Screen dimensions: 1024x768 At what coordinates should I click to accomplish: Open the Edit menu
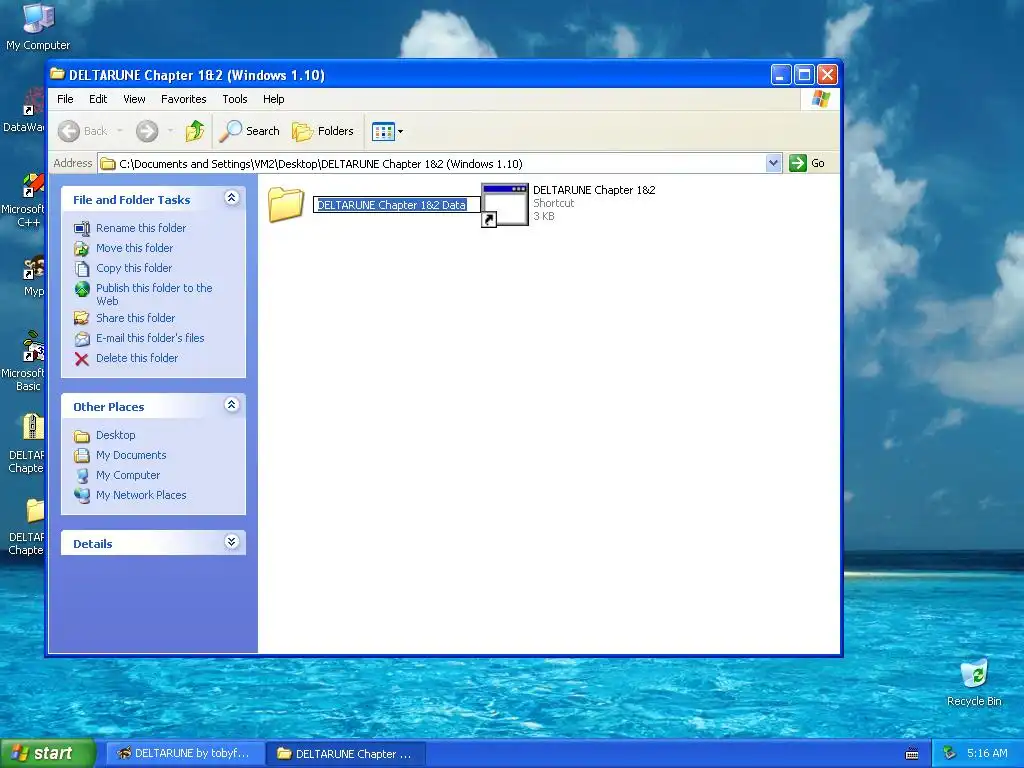(98, 99)
